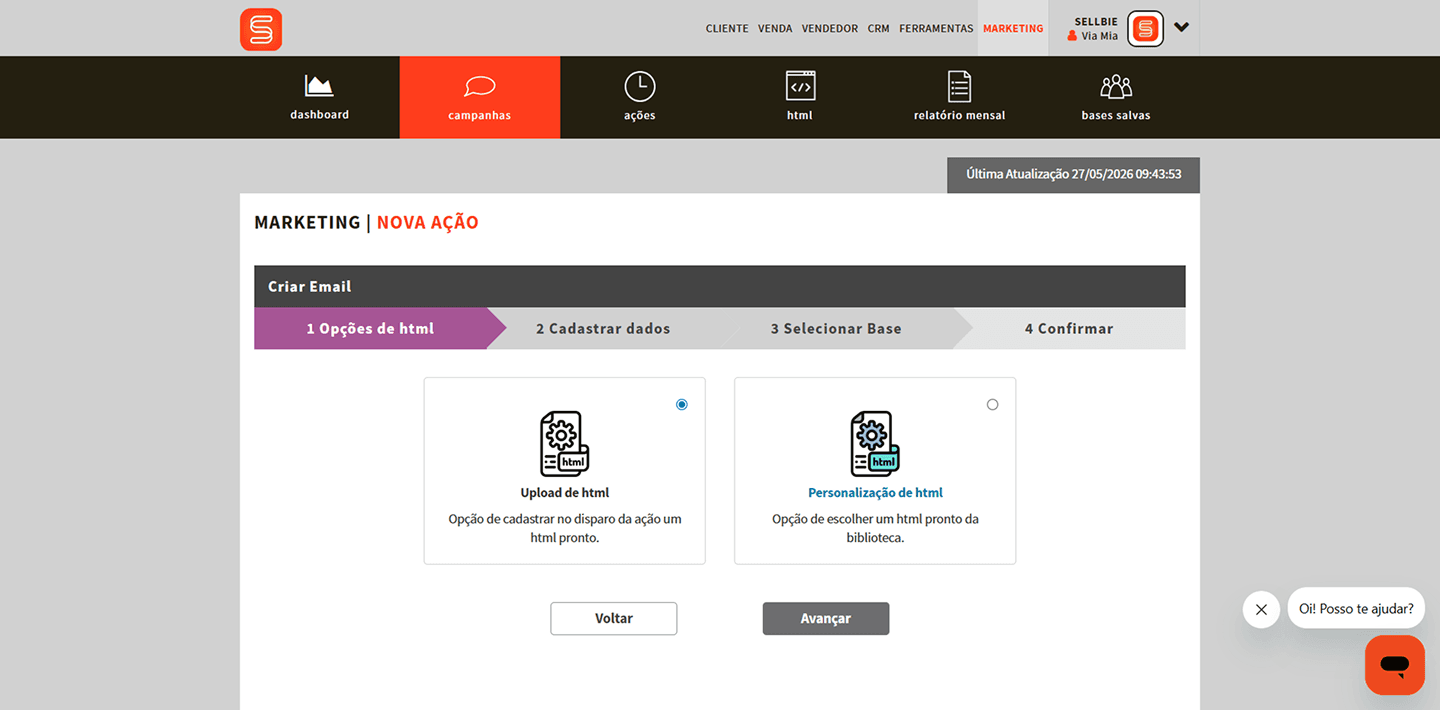
Task: Open the VENDA menu
Action: (x=775, y=29)
